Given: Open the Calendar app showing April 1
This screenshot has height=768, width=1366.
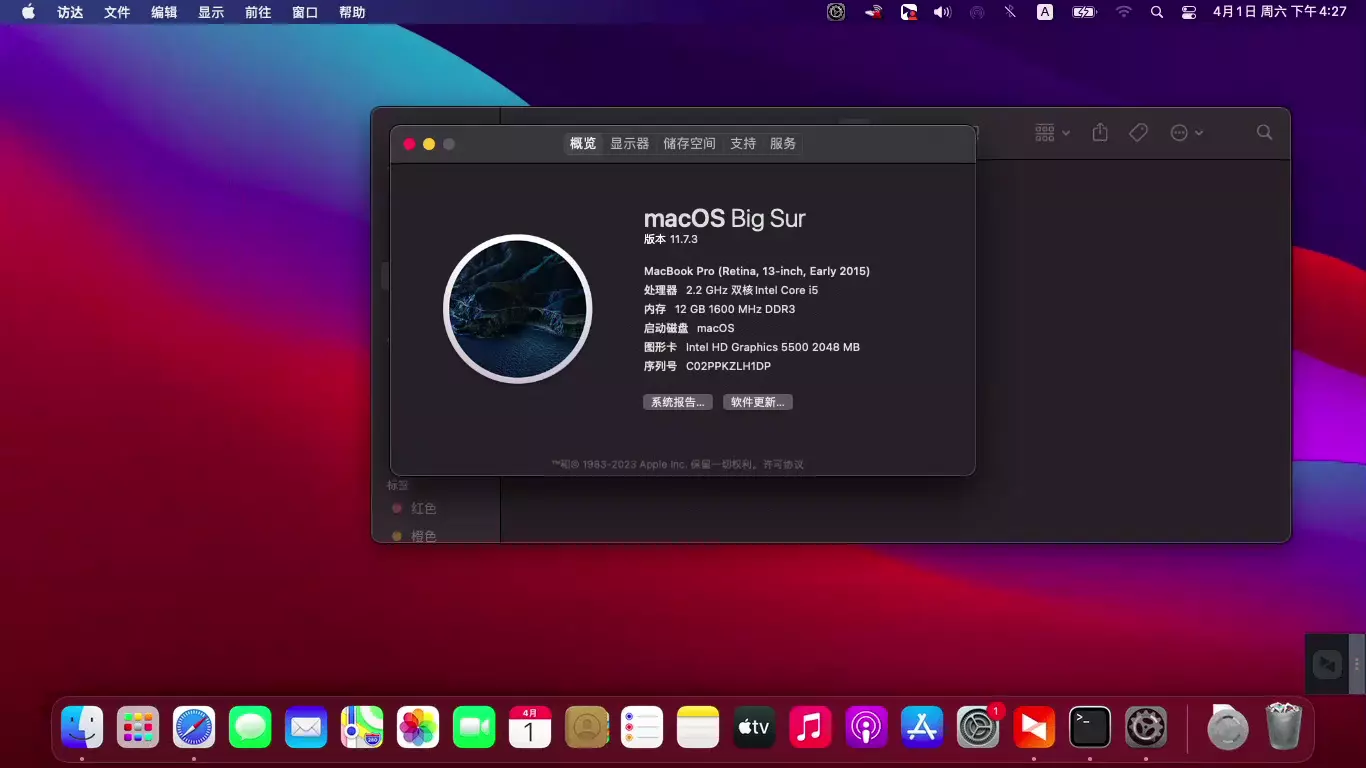Looking at the screenshot, I should (x=529, y=727).
